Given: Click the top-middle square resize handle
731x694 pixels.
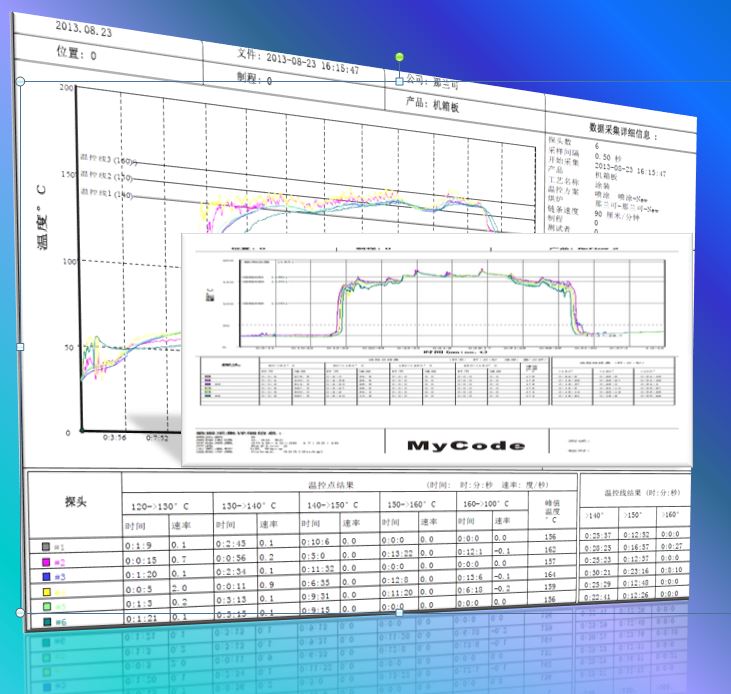Looking at the screenshot, I should click(x=399, y=81).
